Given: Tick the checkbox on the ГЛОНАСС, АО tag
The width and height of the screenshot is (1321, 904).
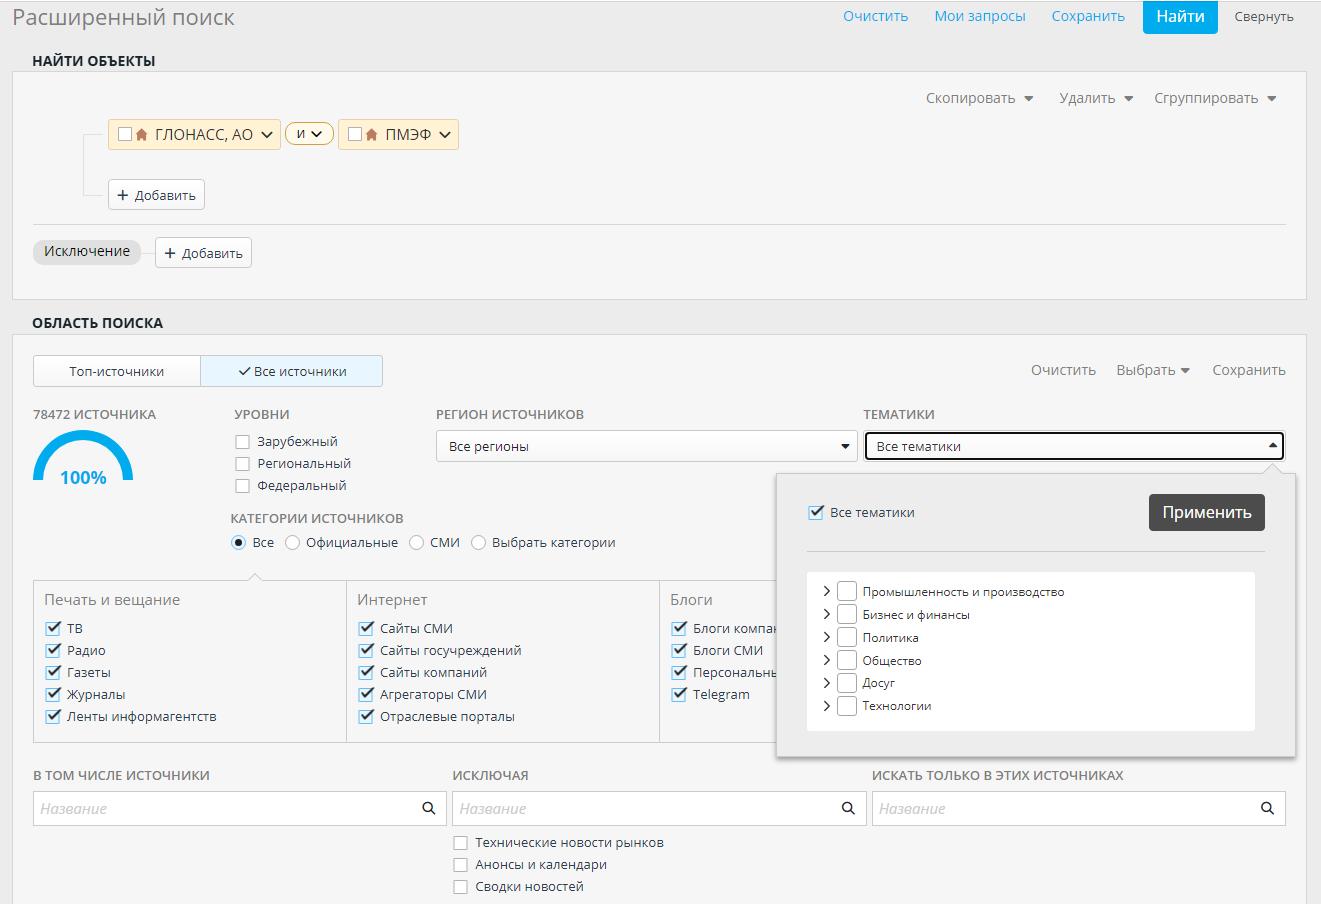Looking at the screenshot, I should coord(125,134).
